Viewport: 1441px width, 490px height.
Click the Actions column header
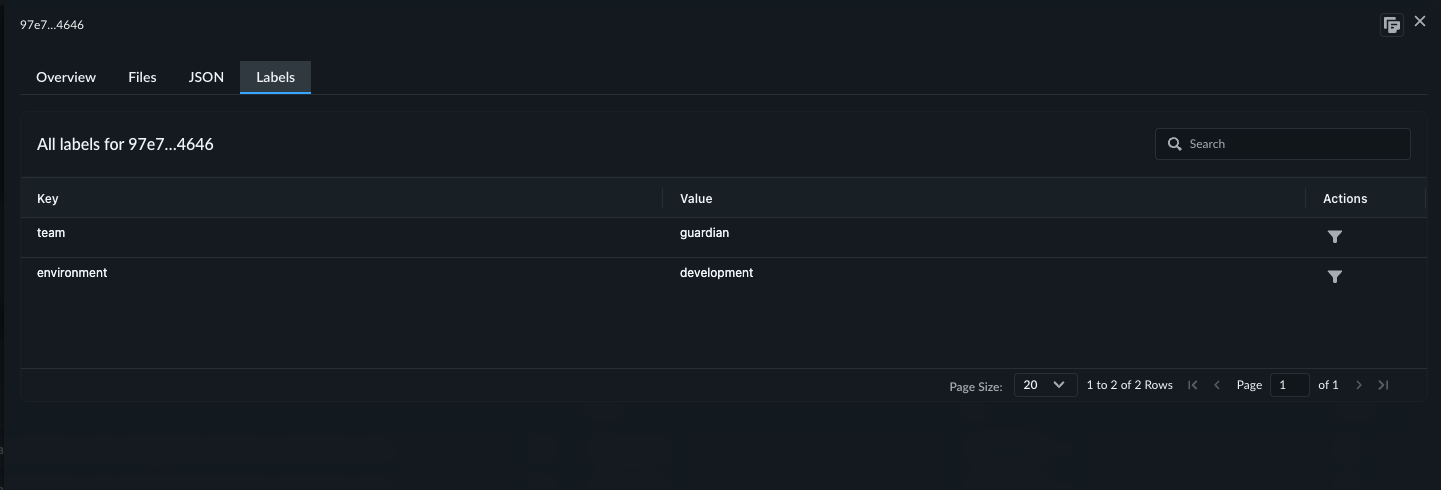pos(1344,199)
